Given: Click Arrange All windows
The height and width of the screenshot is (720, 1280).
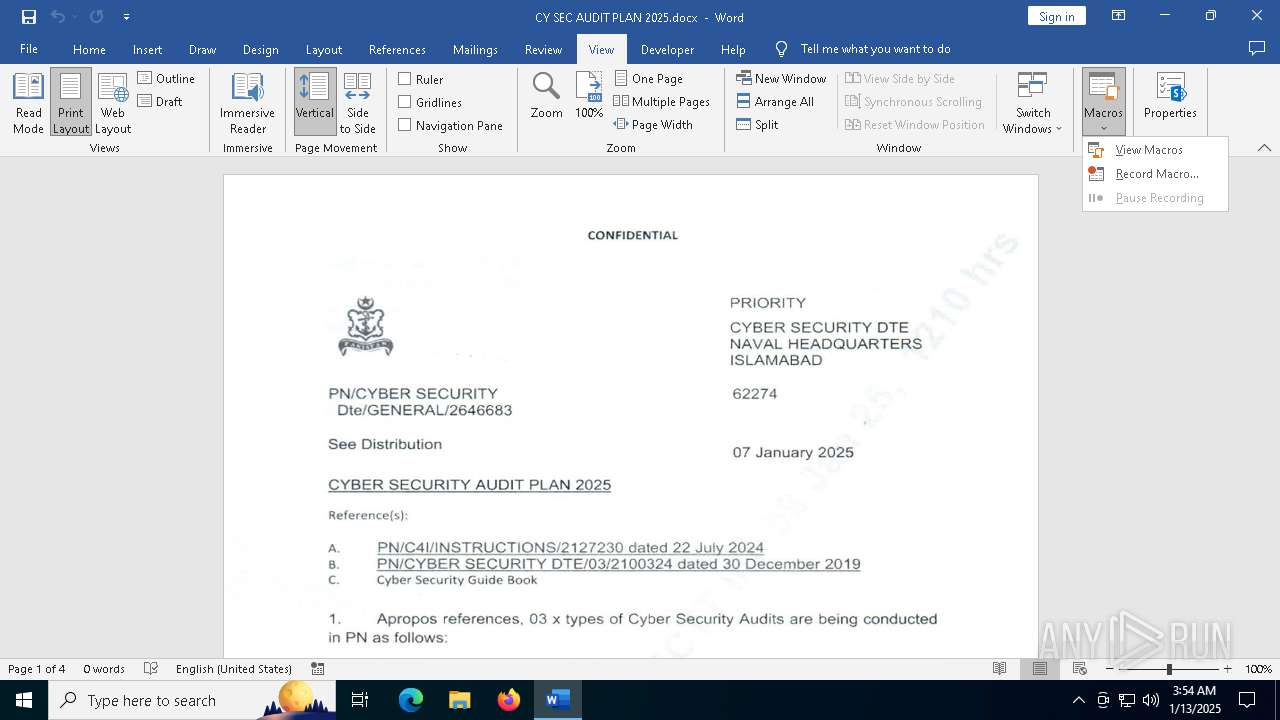Looking at the screenshot, I should [x=775, y=101].
